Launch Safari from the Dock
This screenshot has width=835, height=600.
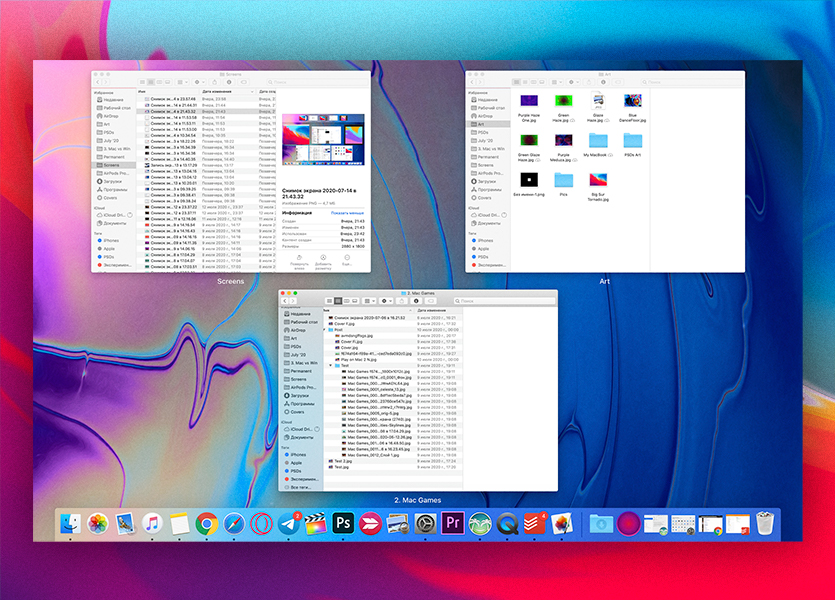tap(234, 523)
